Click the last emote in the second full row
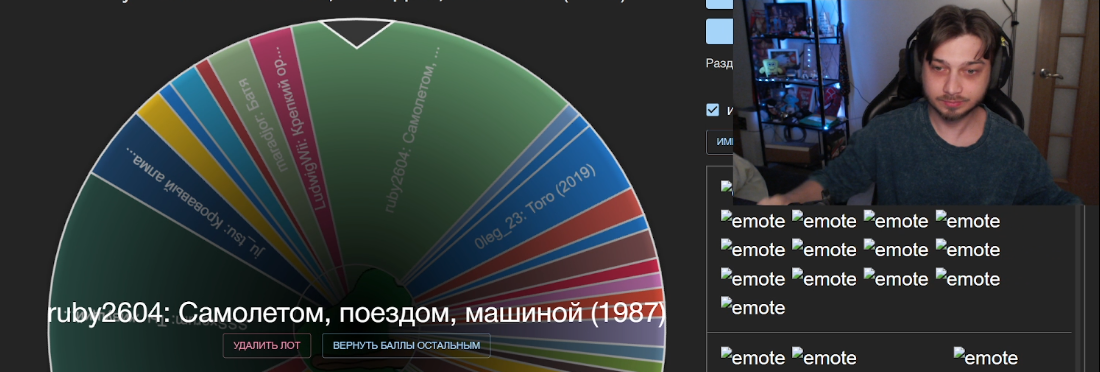The height and width of the screenshot is (372, 1100). [967, 249]
